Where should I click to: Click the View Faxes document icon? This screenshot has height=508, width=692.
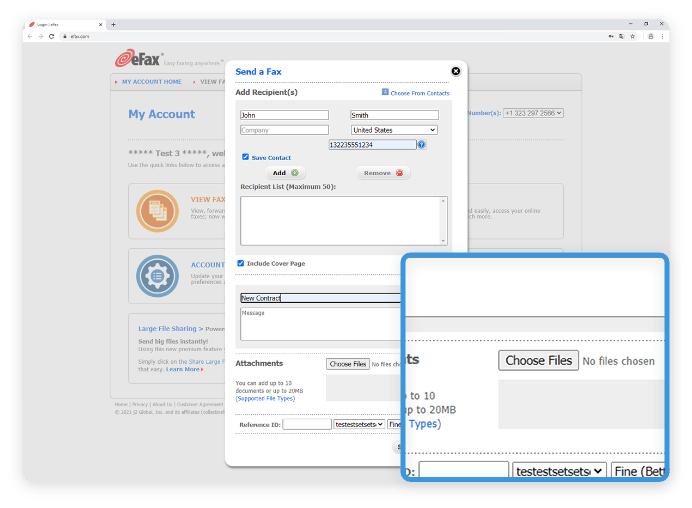tap(157, 209)
